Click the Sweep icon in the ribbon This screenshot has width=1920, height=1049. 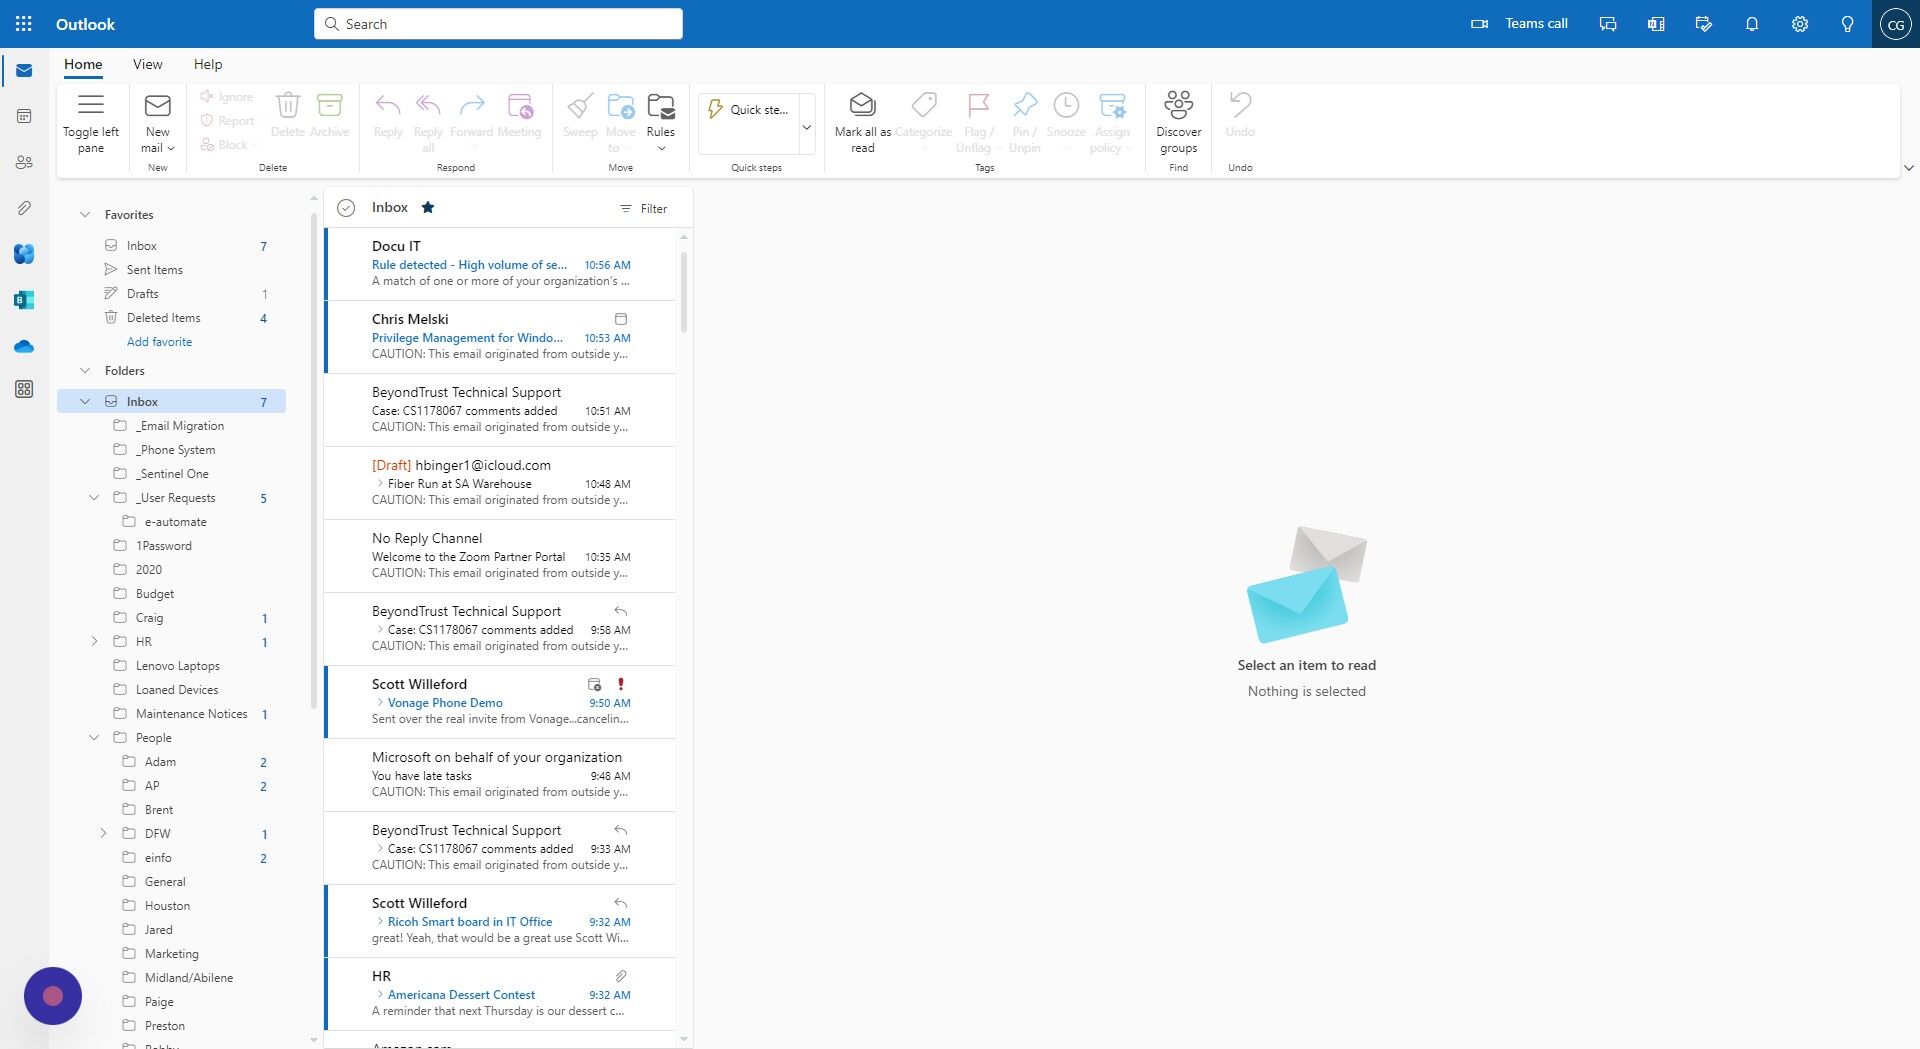pos(580,112)
